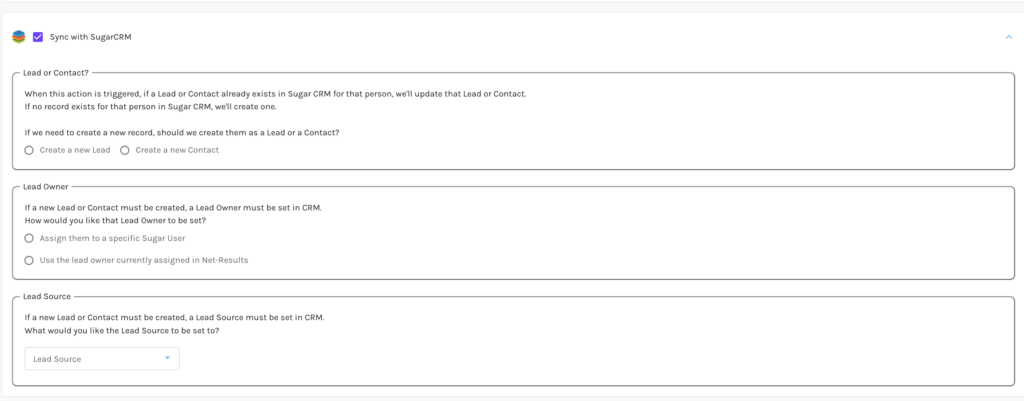The height and width of the screenshot is (401, 1024).
Task: Click the 'Create a new Contact' label text
Action: coord(177,150)
